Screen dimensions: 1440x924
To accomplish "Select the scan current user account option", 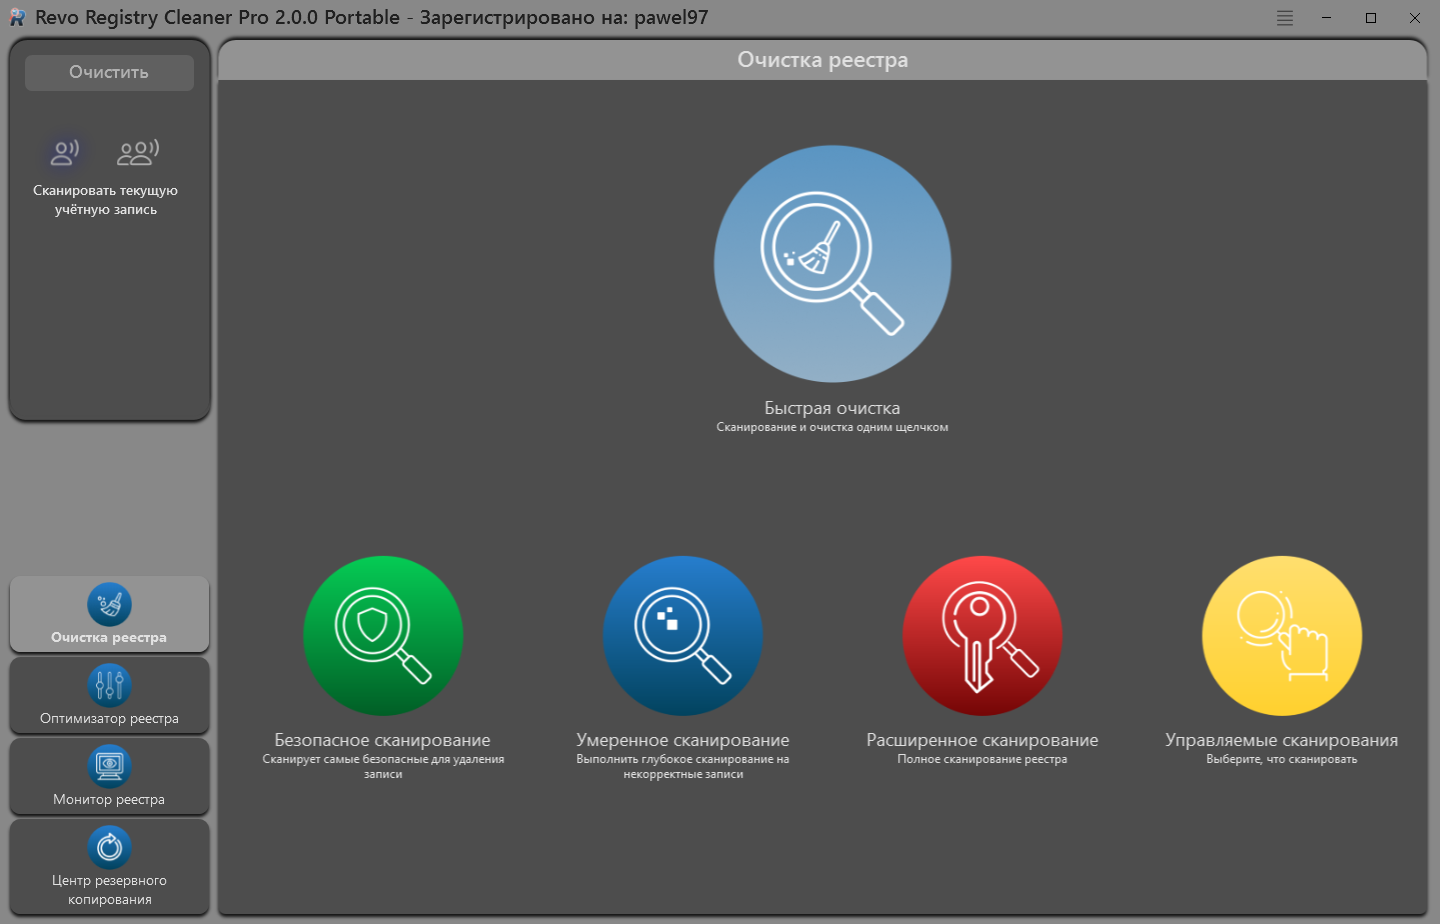I will pyautogui.click(x=66, y=153).
